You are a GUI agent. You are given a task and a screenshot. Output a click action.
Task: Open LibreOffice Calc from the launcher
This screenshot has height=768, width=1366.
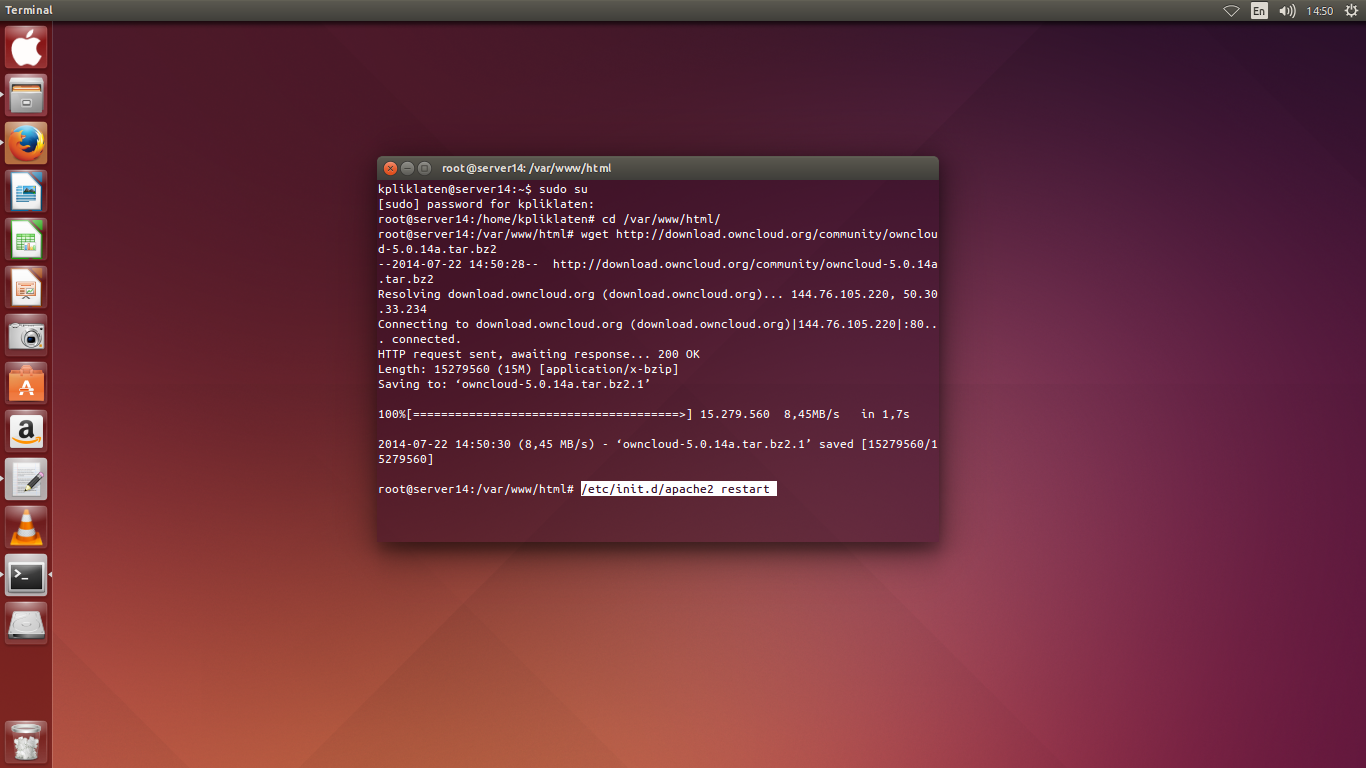point(26,239)
